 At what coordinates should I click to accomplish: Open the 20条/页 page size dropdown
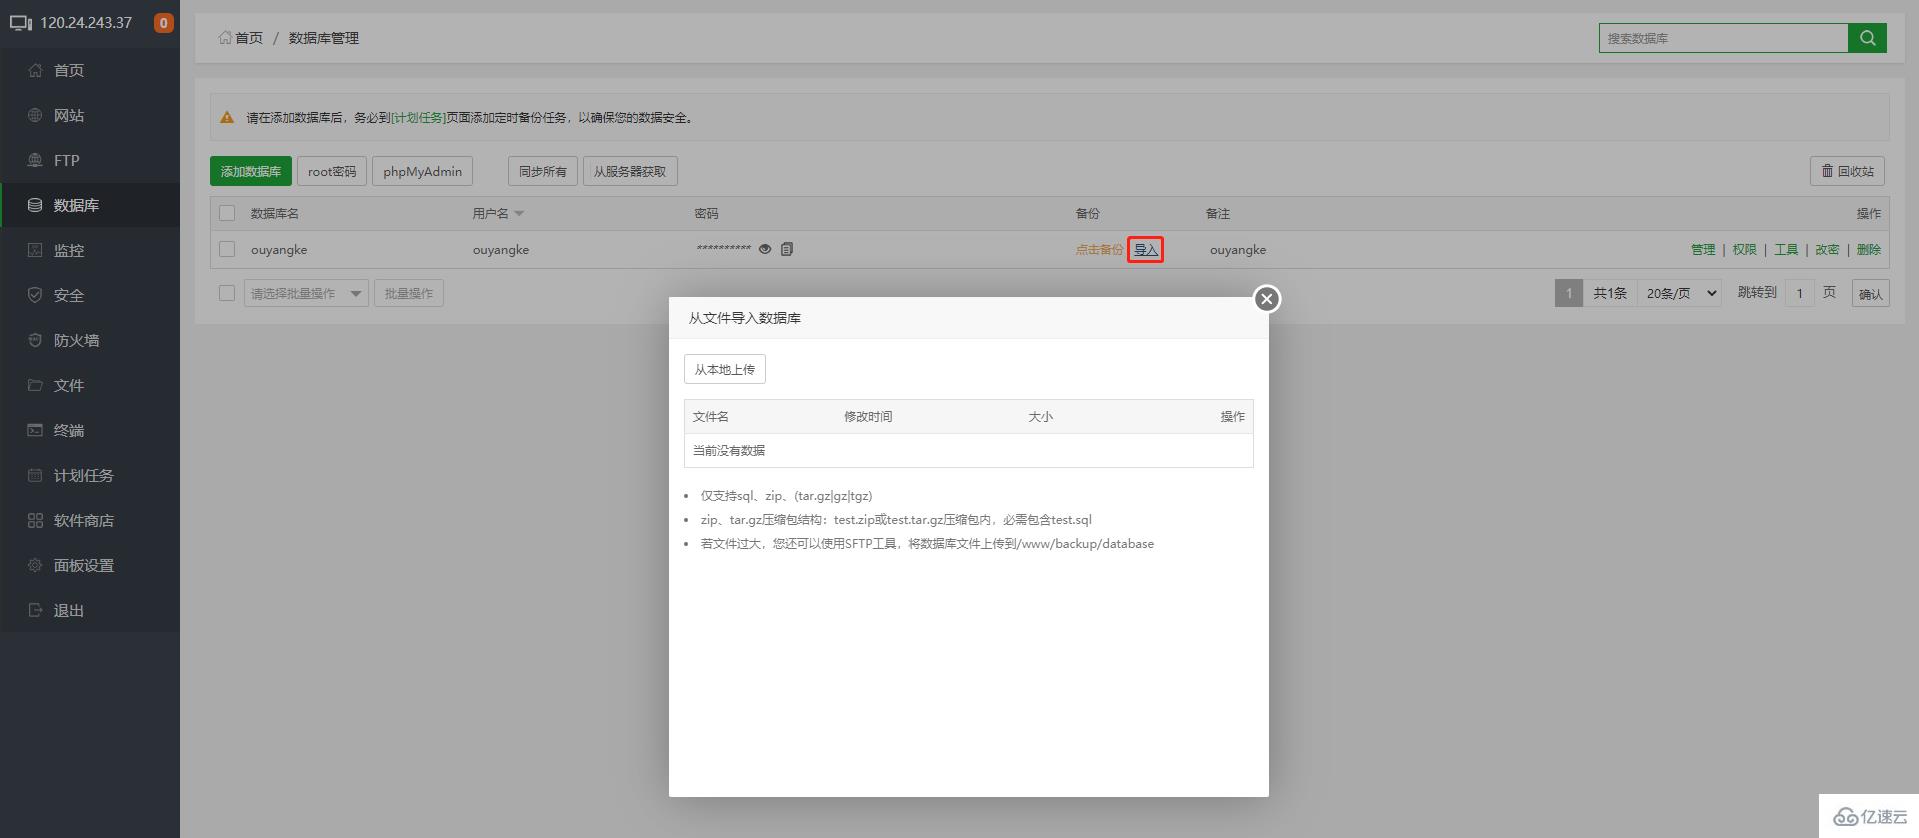(1679, 293)
